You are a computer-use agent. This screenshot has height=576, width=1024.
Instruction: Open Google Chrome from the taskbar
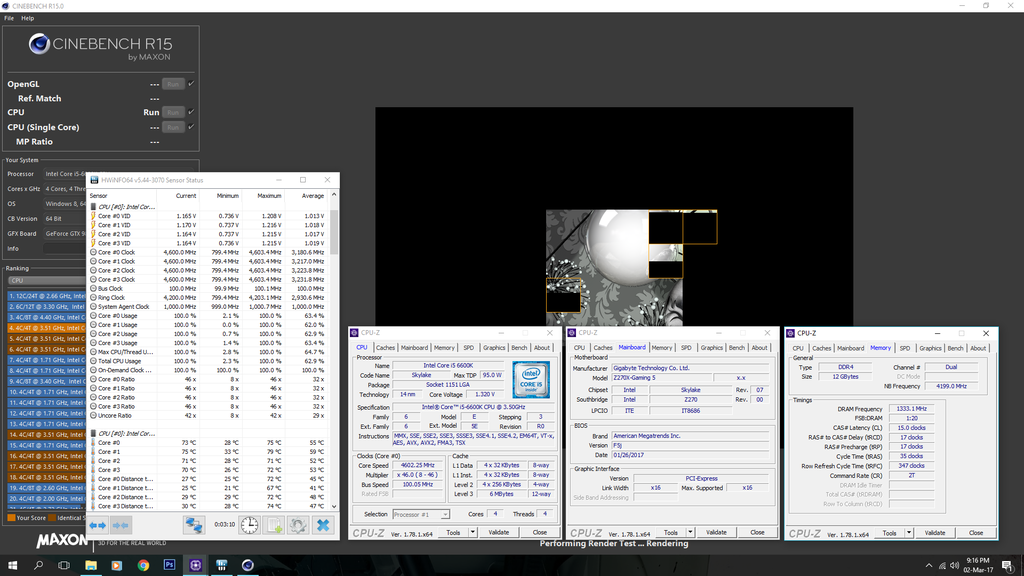(x=143, y=565)
